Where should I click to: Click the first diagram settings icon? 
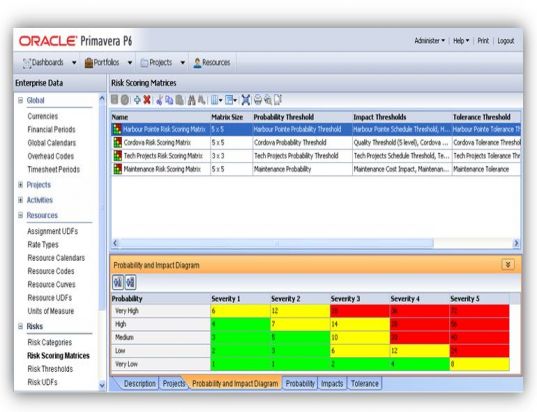tap(118, 283)
